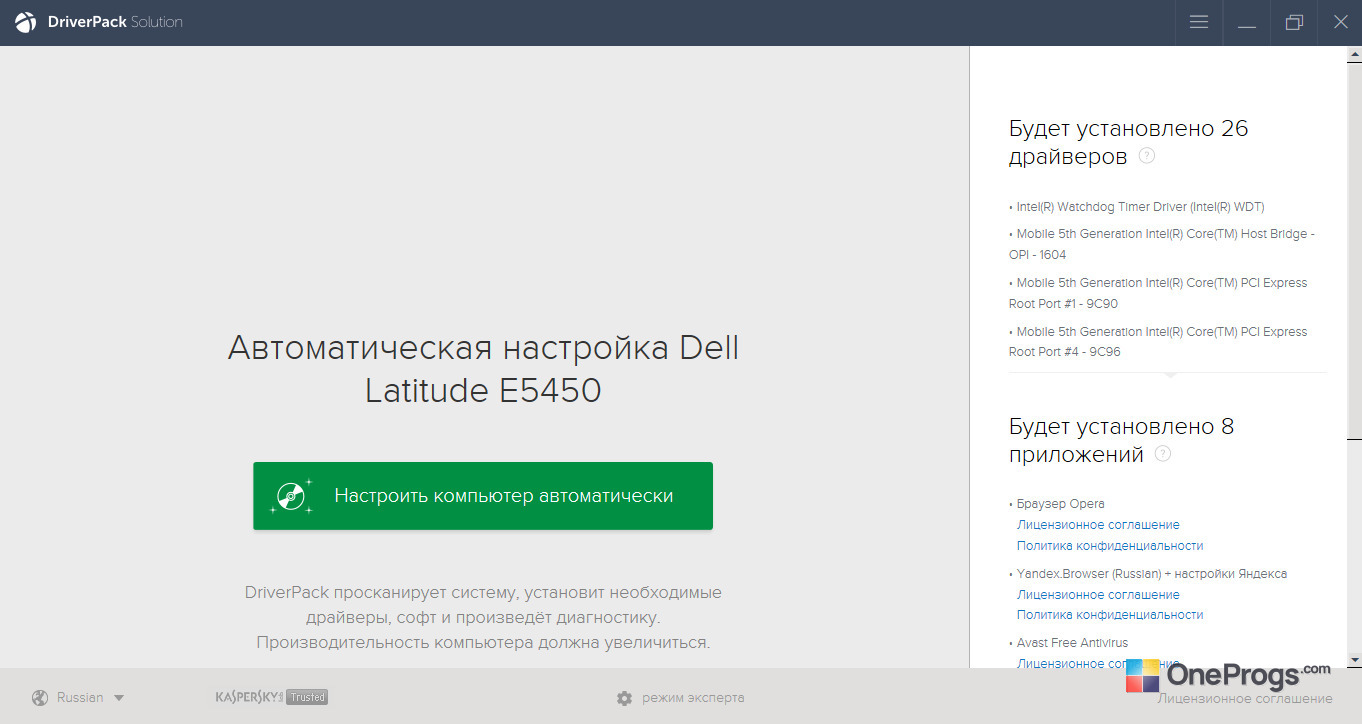Click the gear icon for expert mode
Viewport: 1362px width, 724px height.
pyautogui.click(x=625, y=698)
